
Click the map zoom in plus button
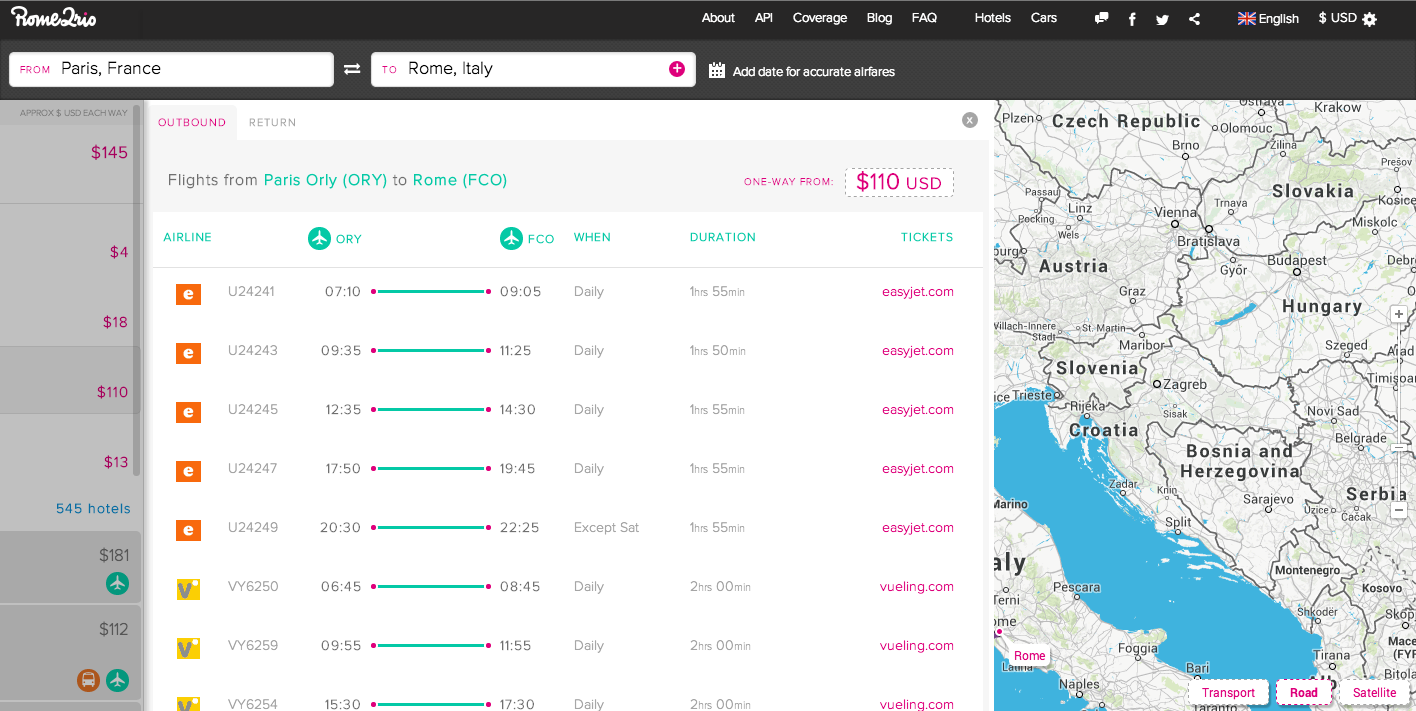pyautogui.click(x=1399, y=314)
